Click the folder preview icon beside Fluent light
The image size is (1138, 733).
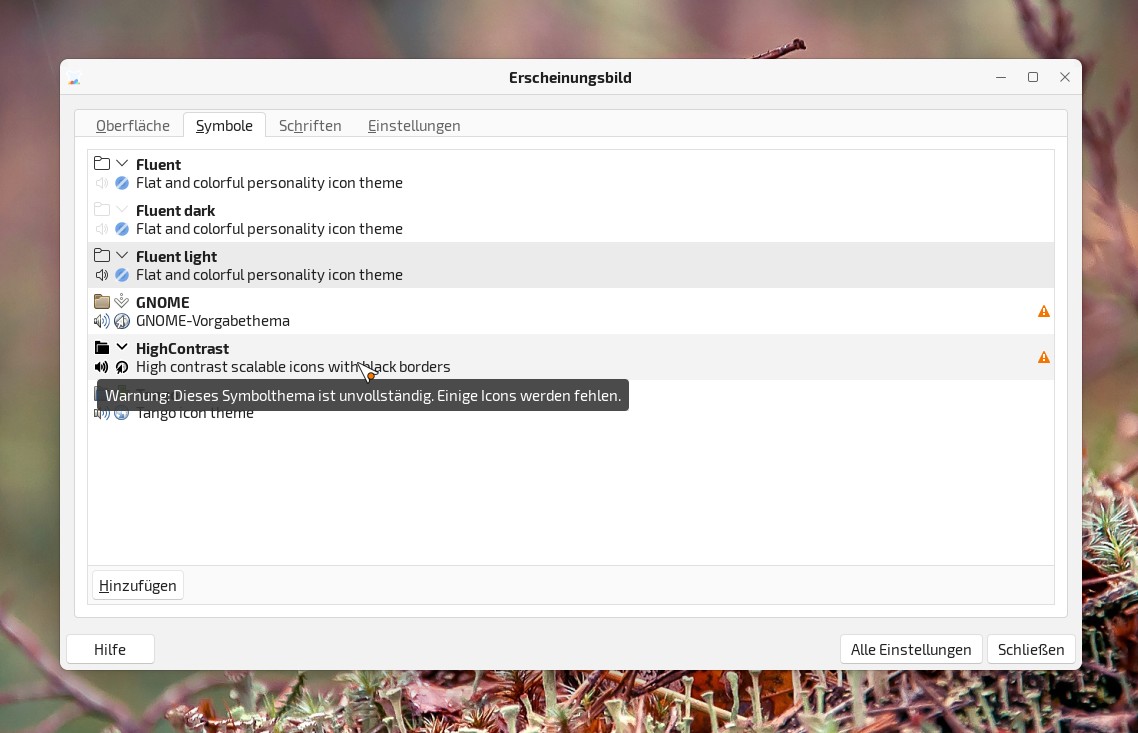102,255
